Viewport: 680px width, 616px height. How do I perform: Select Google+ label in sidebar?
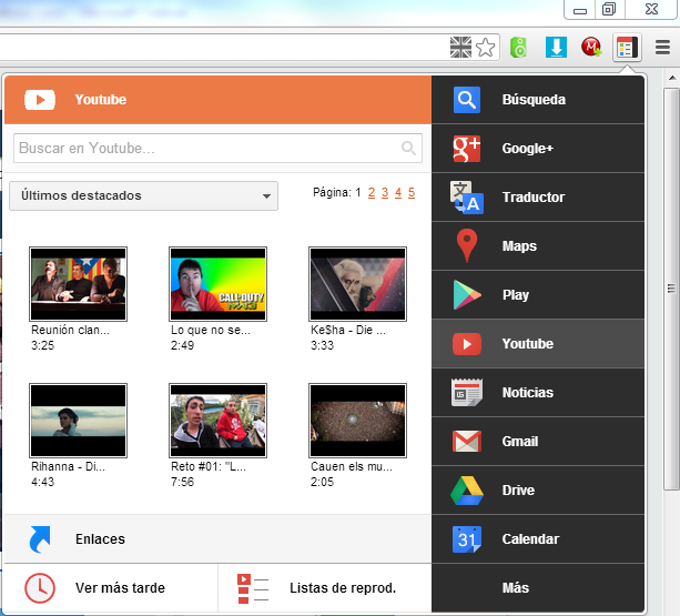point(528,149)
